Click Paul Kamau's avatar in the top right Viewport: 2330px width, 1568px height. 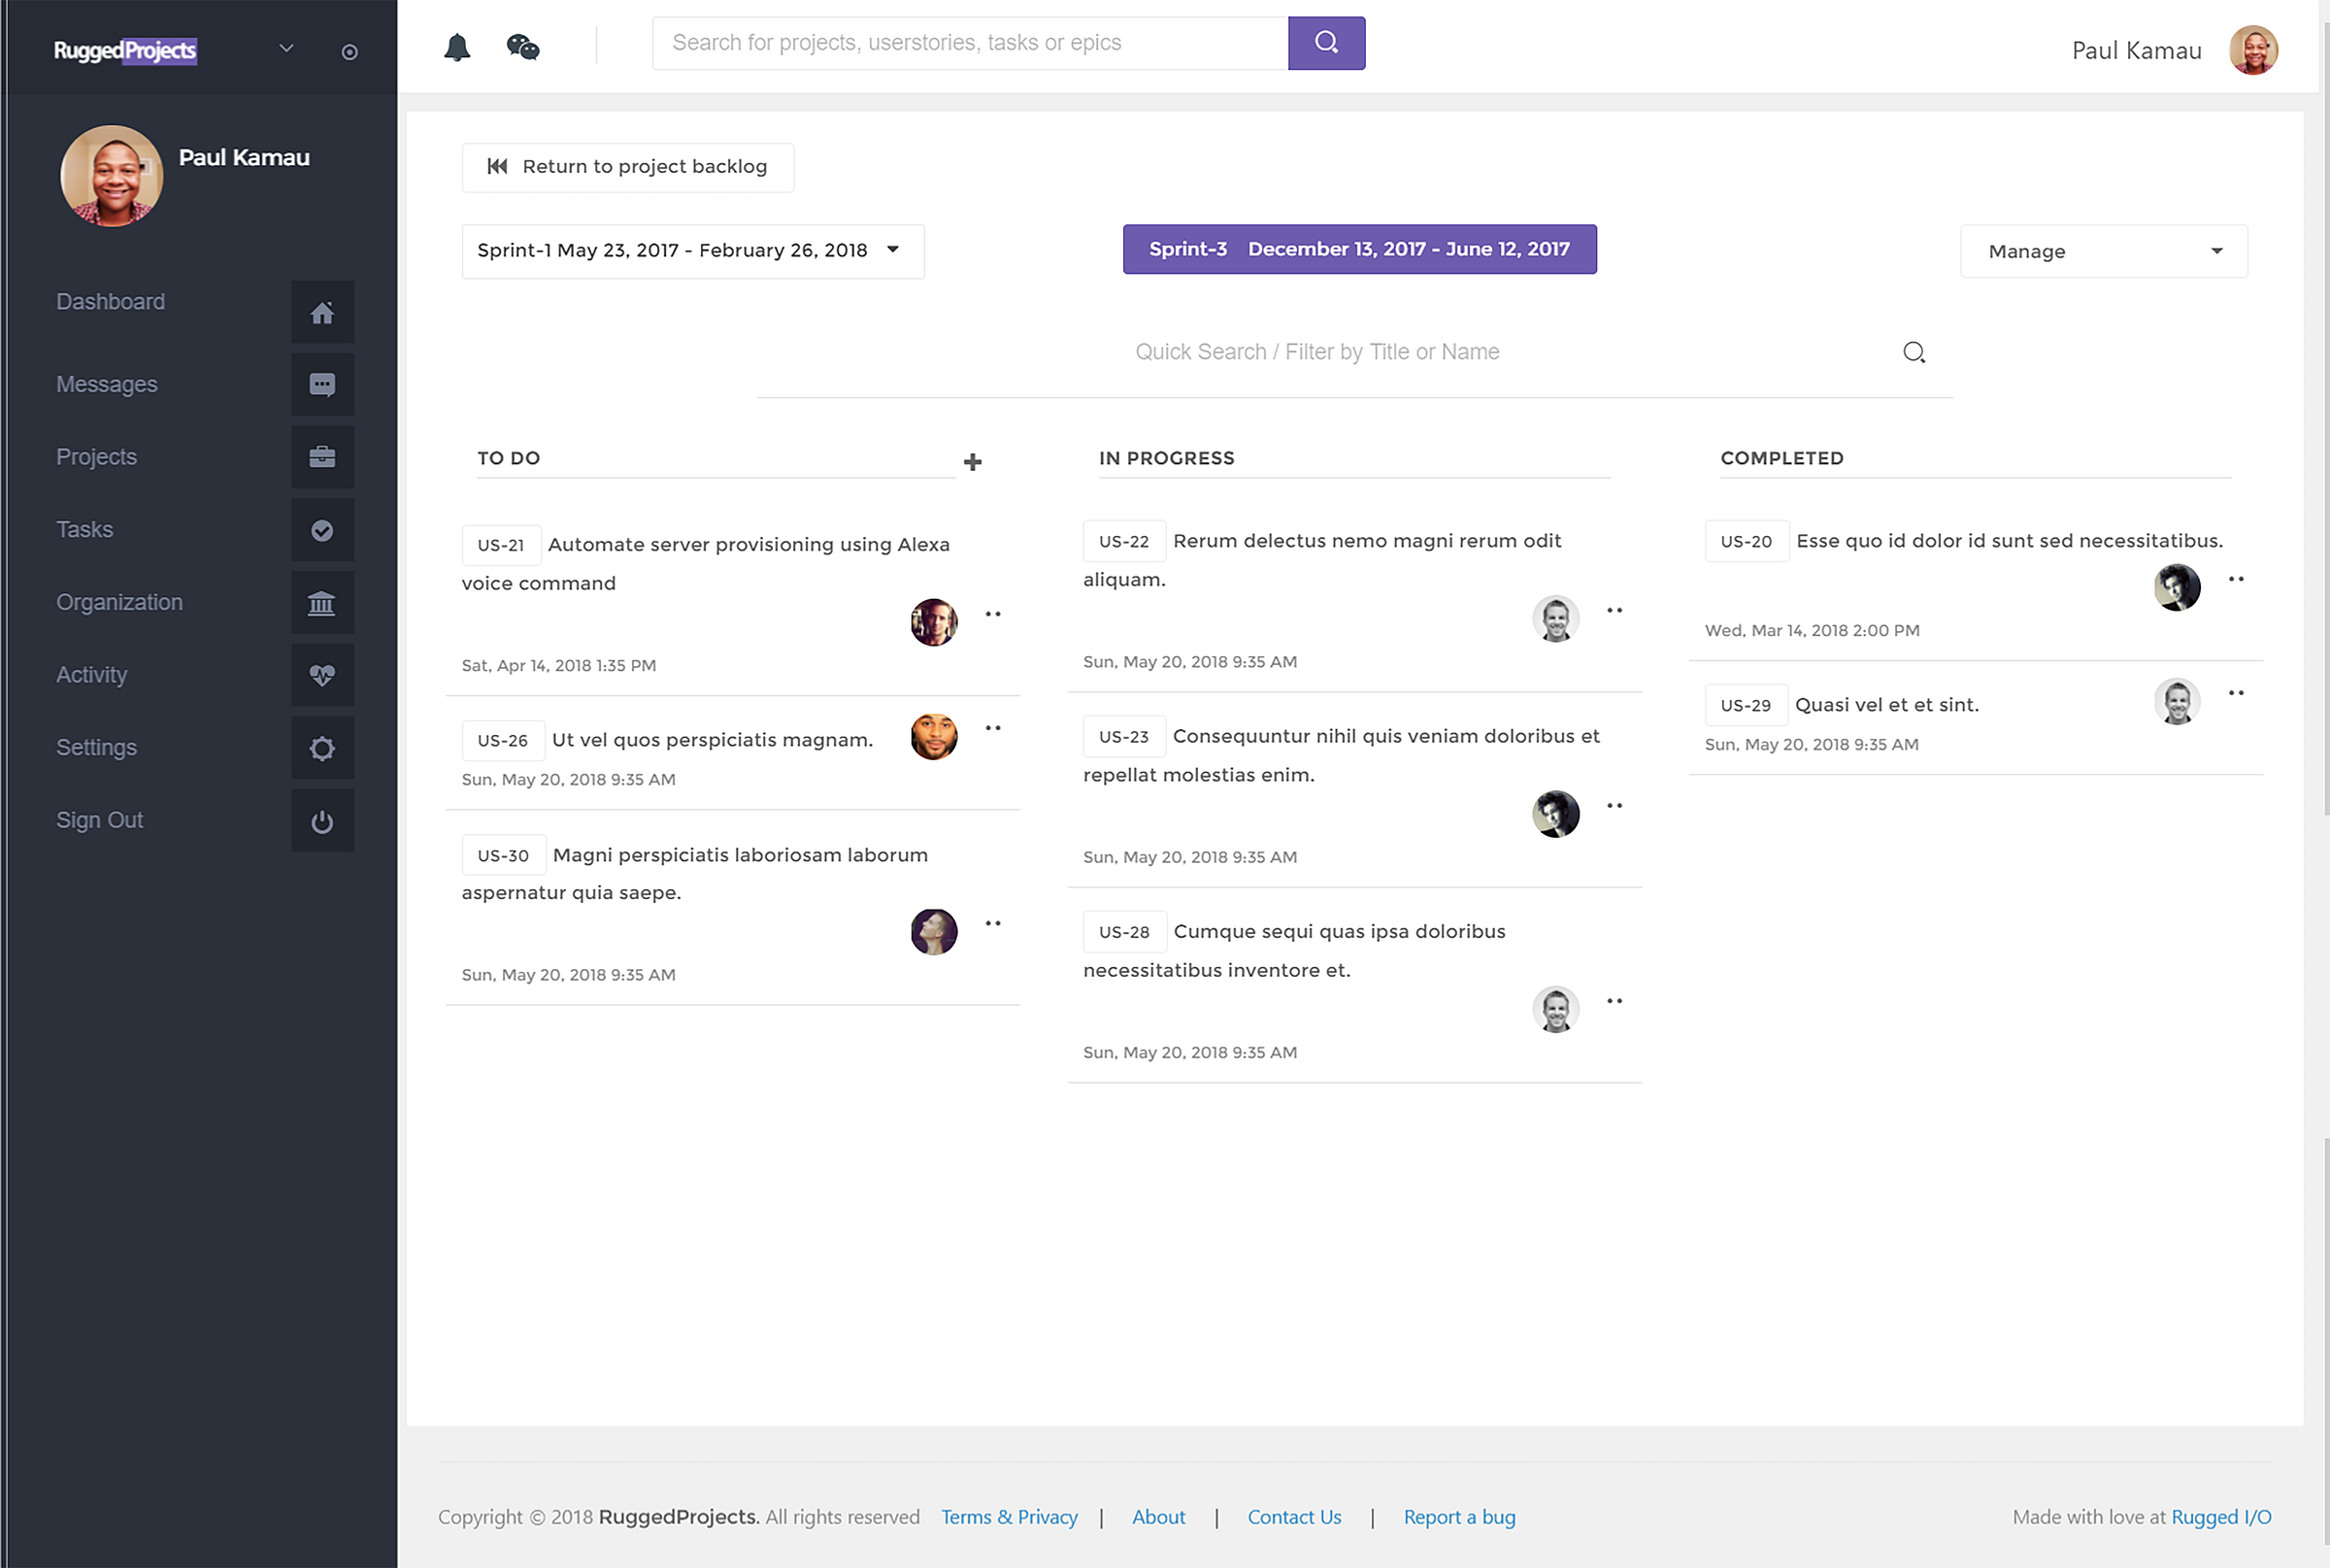point(2253,50)
